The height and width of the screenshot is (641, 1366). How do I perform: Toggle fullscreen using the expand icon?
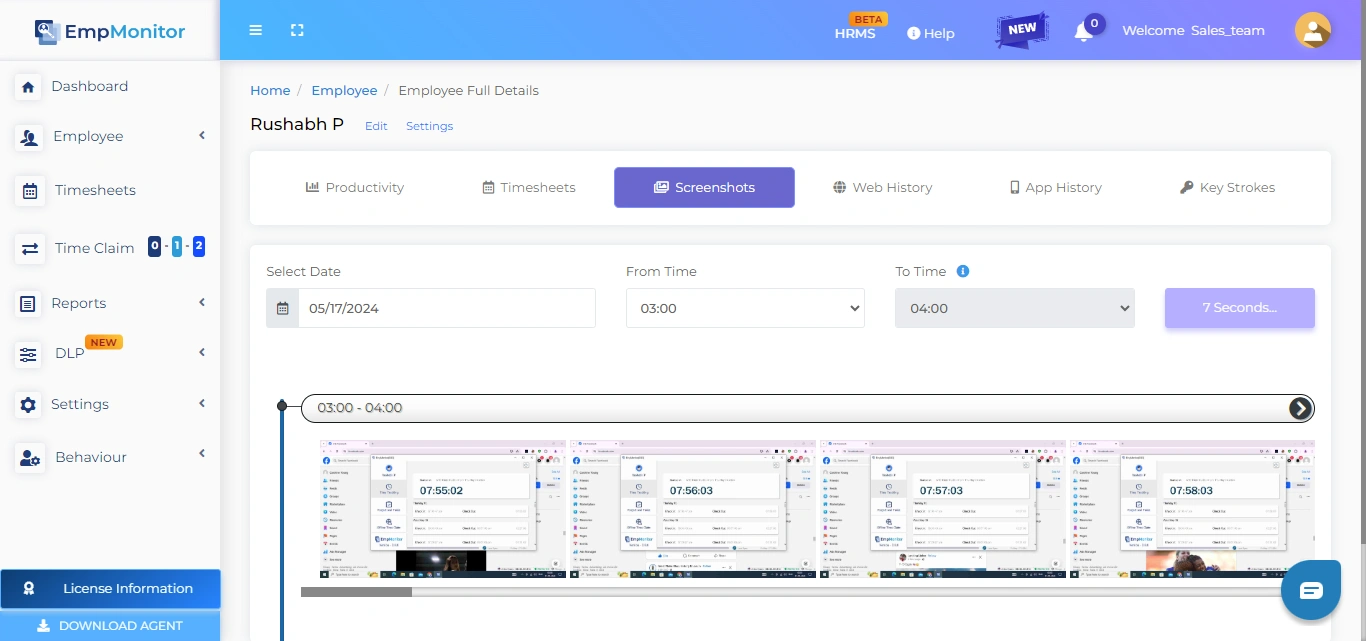point(297,30)
